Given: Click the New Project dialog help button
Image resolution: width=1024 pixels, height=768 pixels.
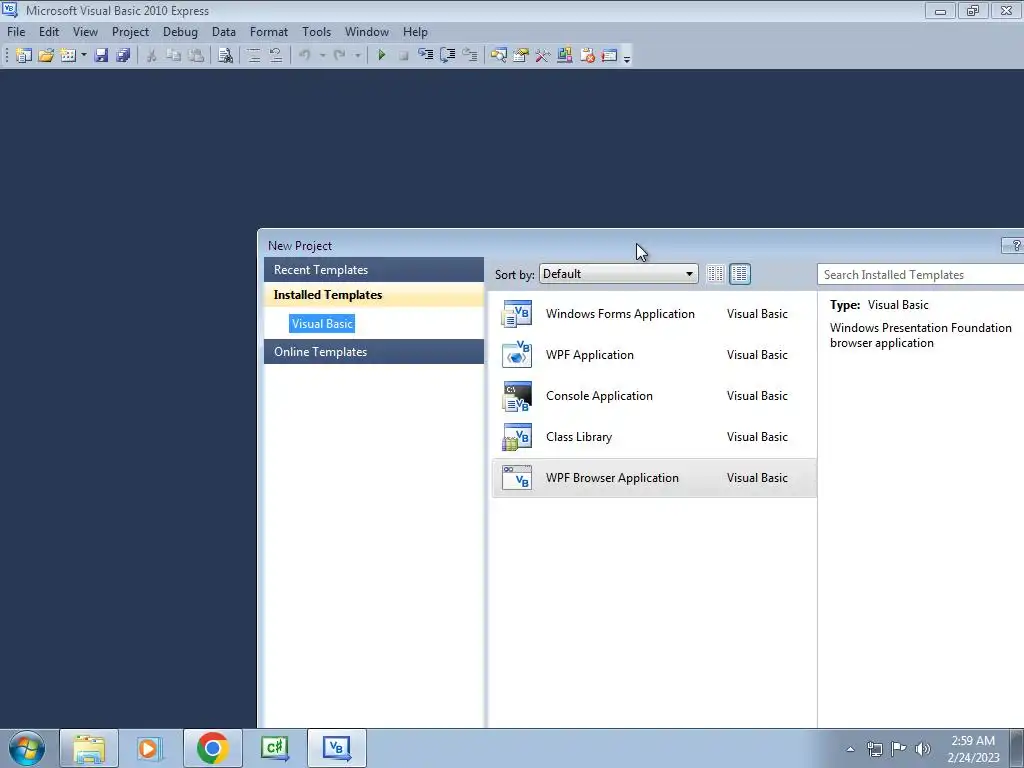Looking at the screenshot, I should click(1014, 246).
